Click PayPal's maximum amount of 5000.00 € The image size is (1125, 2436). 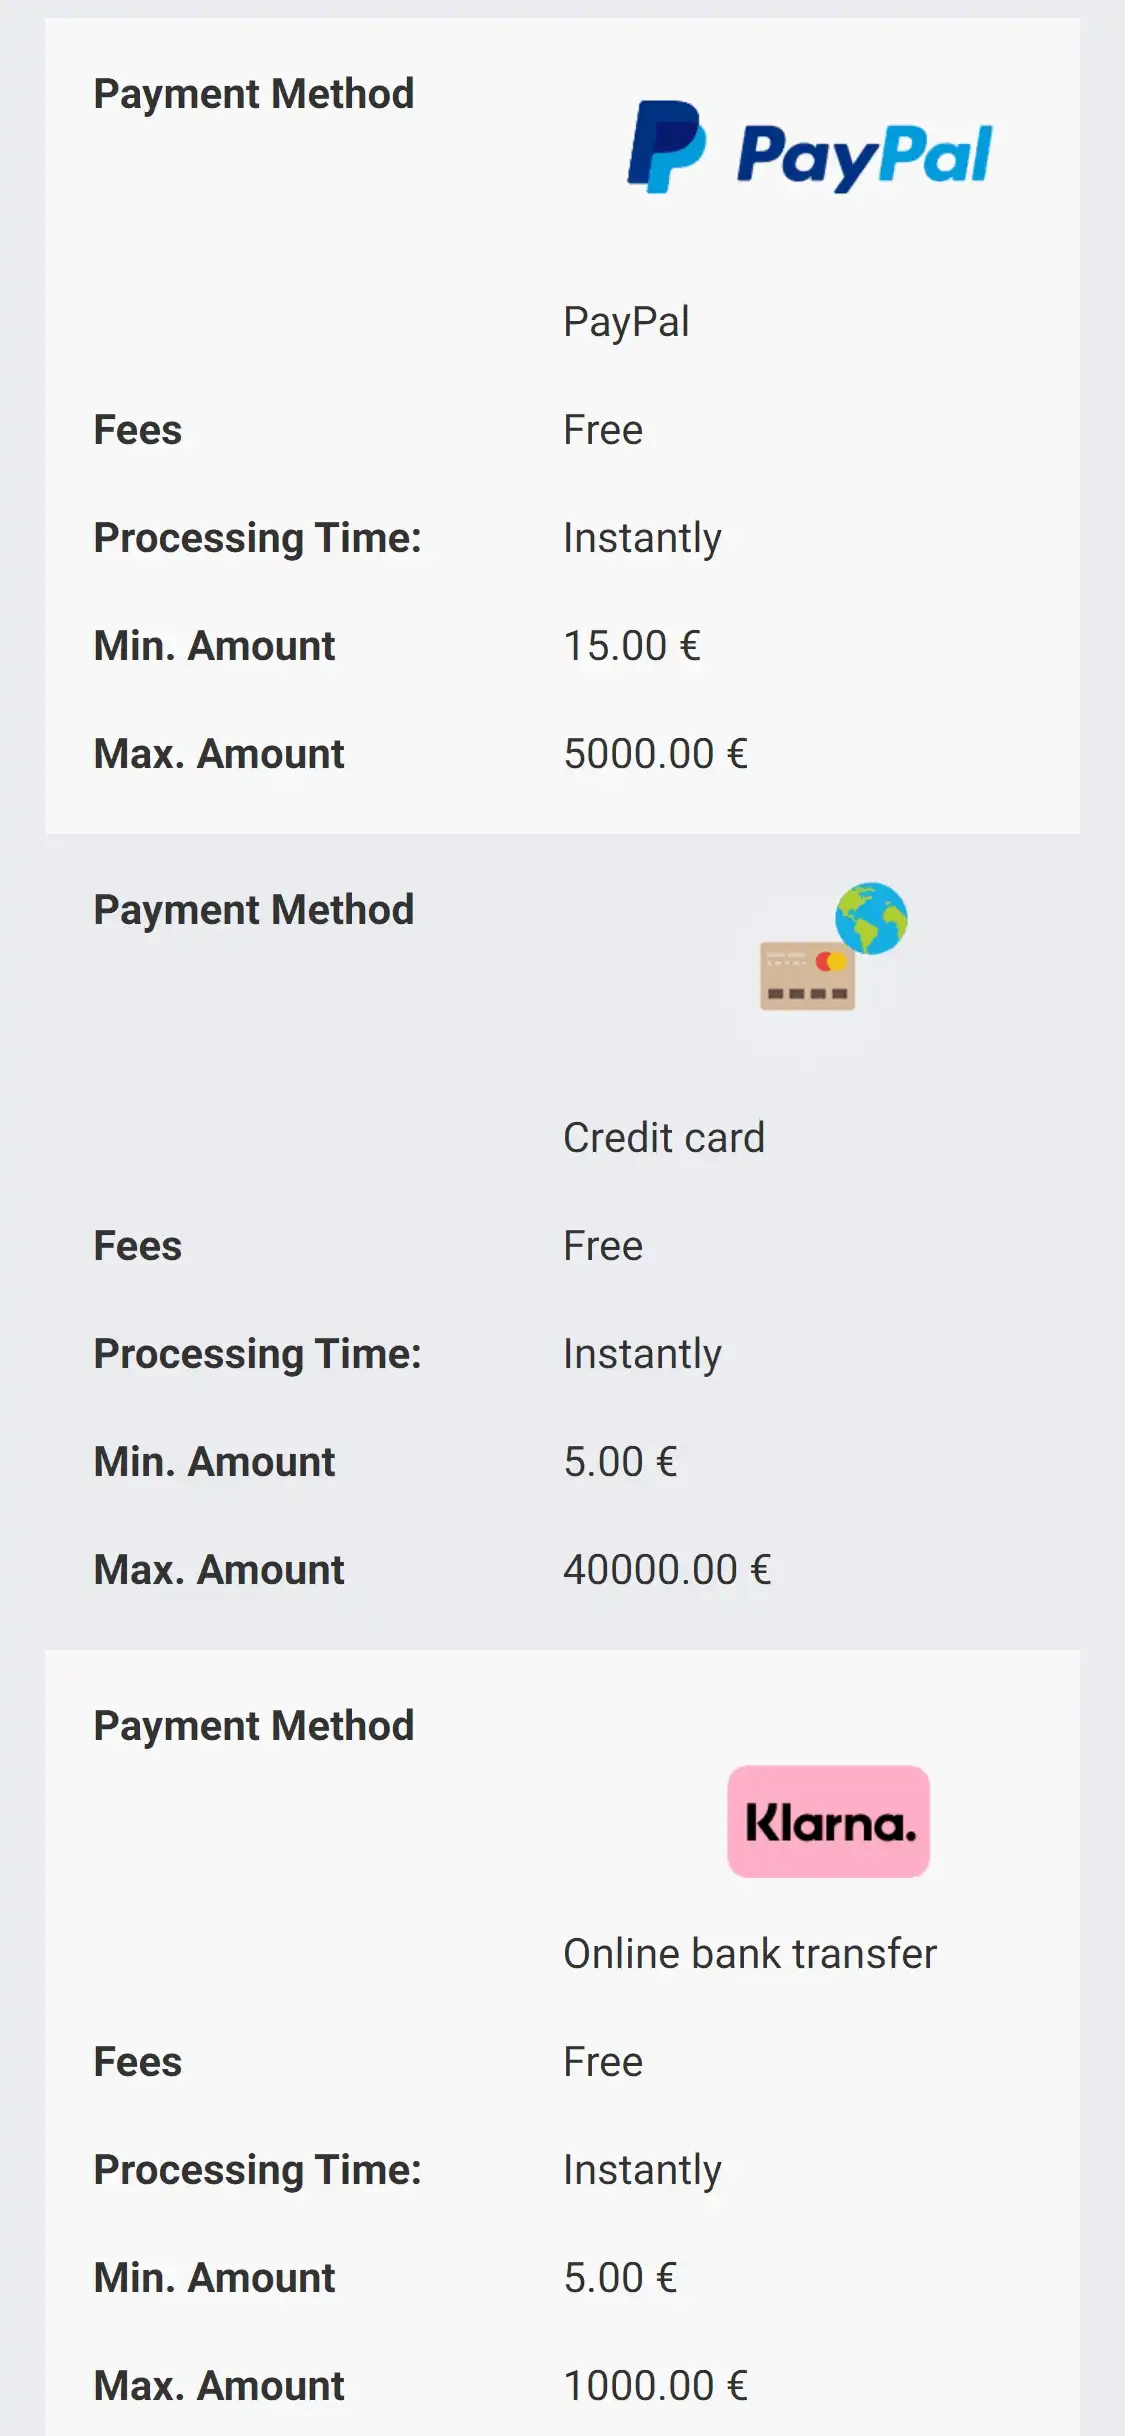656,754
